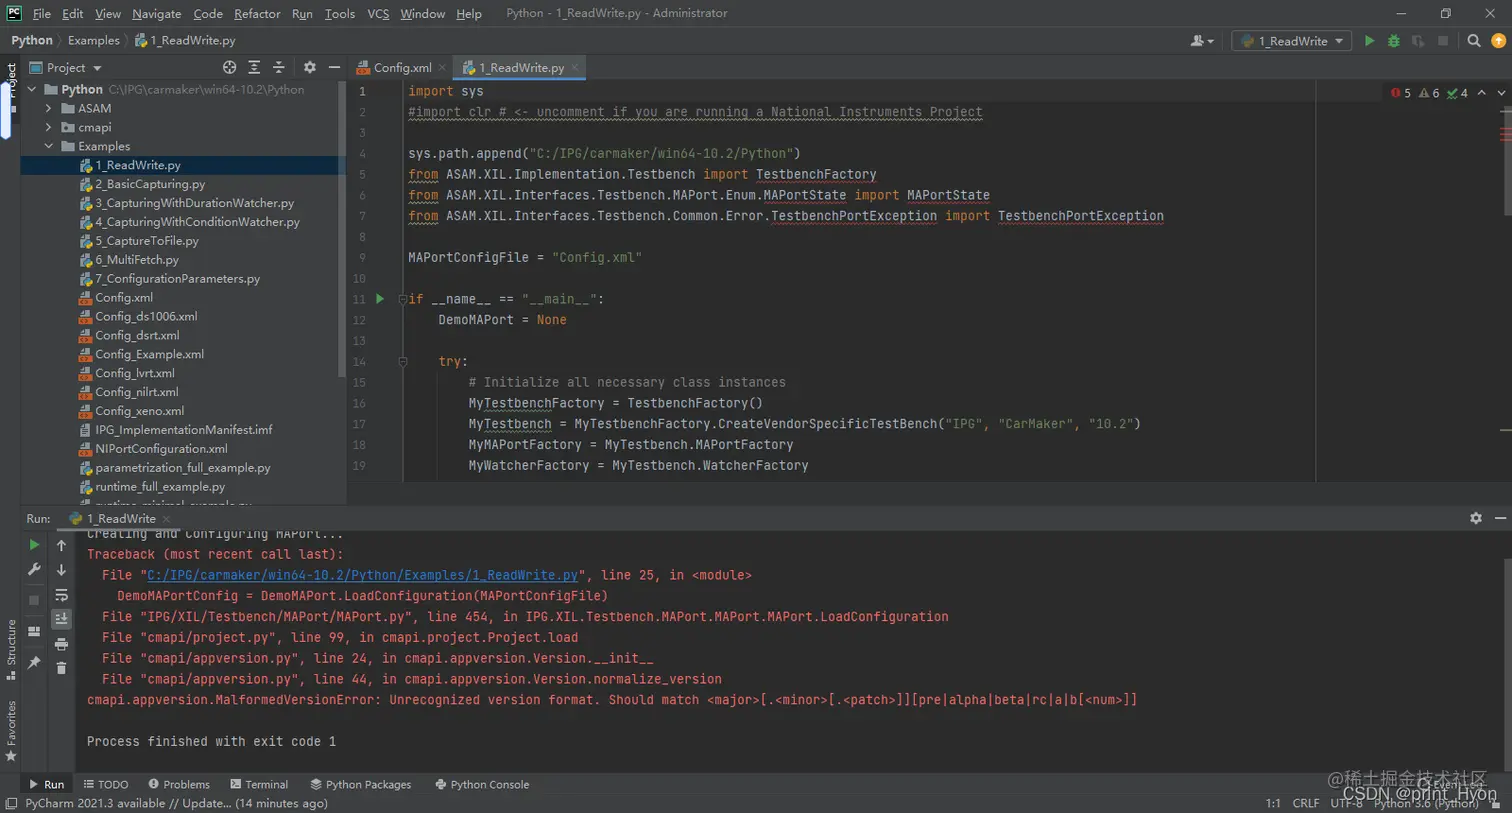
Task: Select IPG_ImplementationManifest.imf file
Action: [184, 430]
